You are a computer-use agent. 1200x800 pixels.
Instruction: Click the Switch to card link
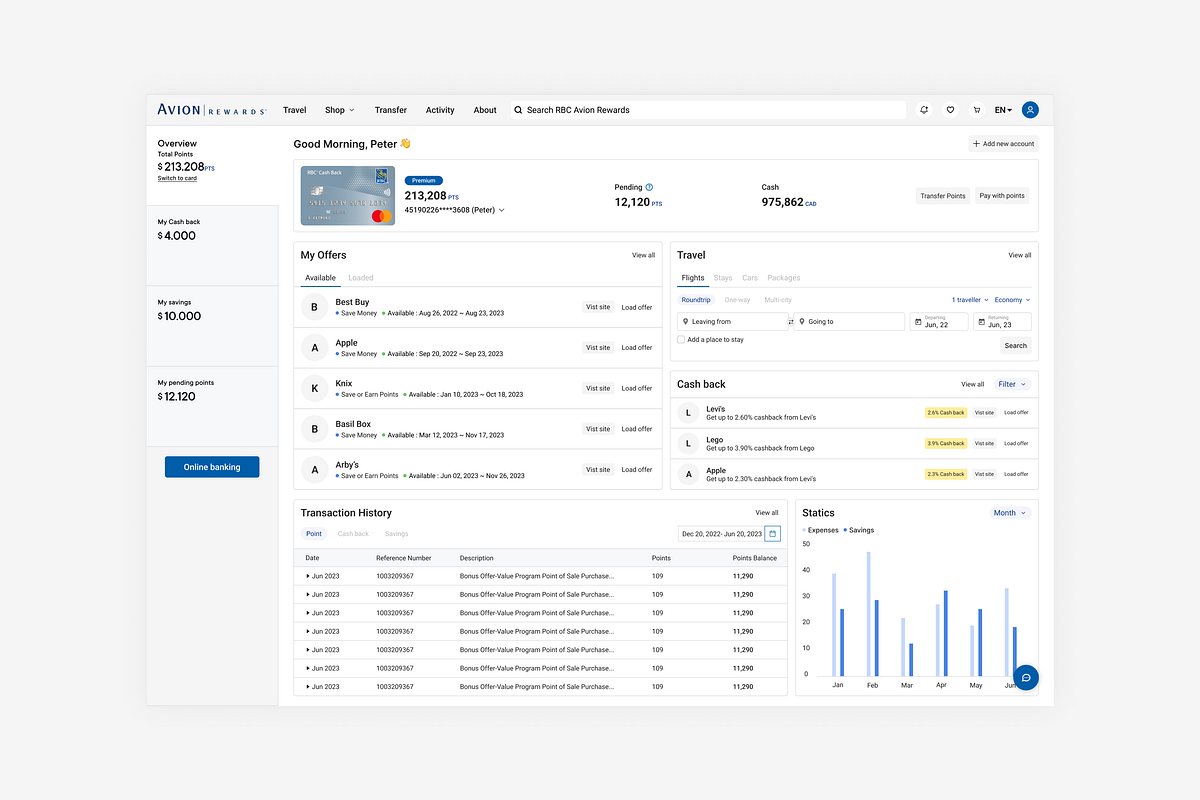coord(177,178)
